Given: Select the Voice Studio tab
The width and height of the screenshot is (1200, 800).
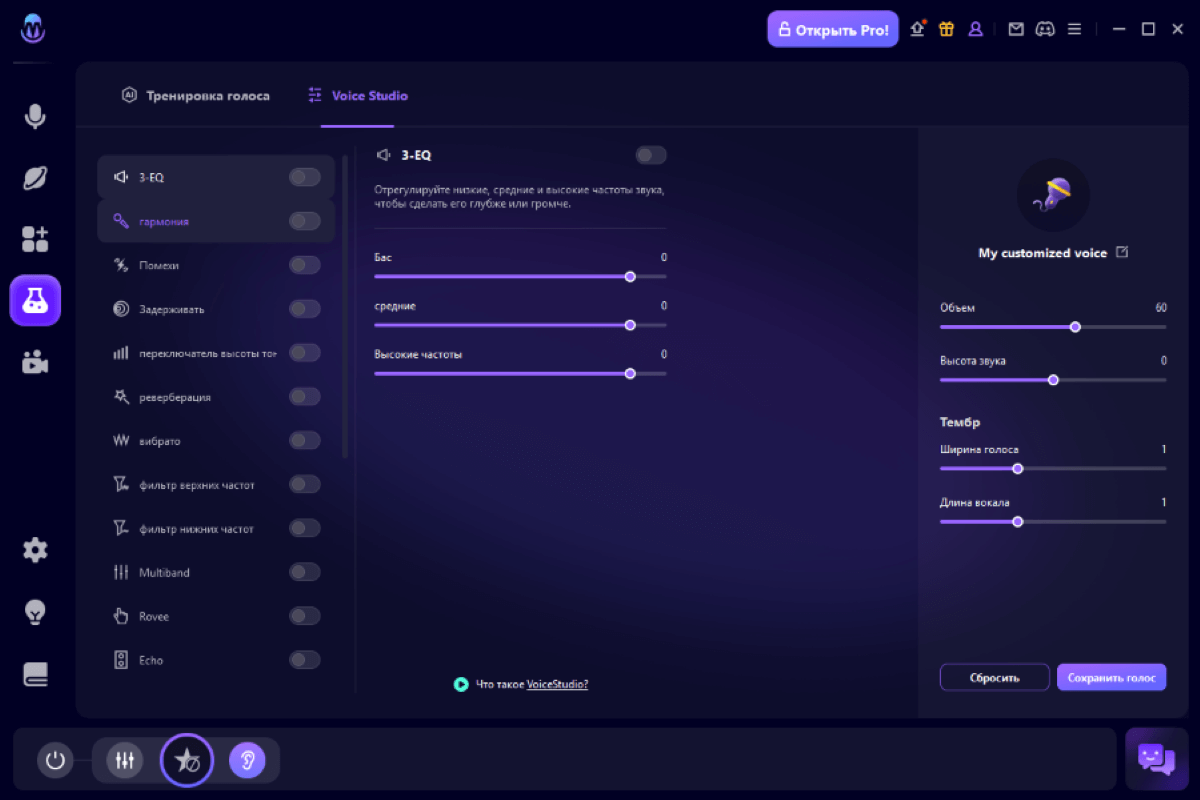Looking at the screenshot, I should tap(357, 95).
